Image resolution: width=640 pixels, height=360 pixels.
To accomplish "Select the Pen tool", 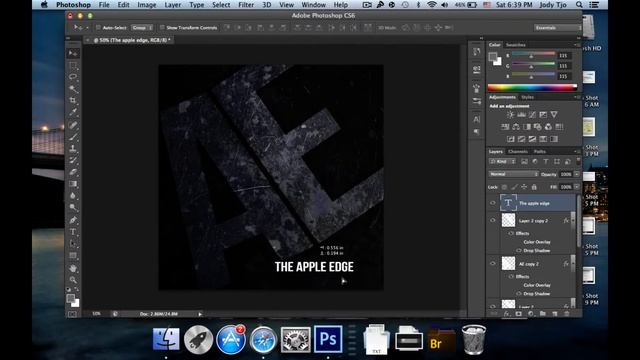I will pos(73,220).
